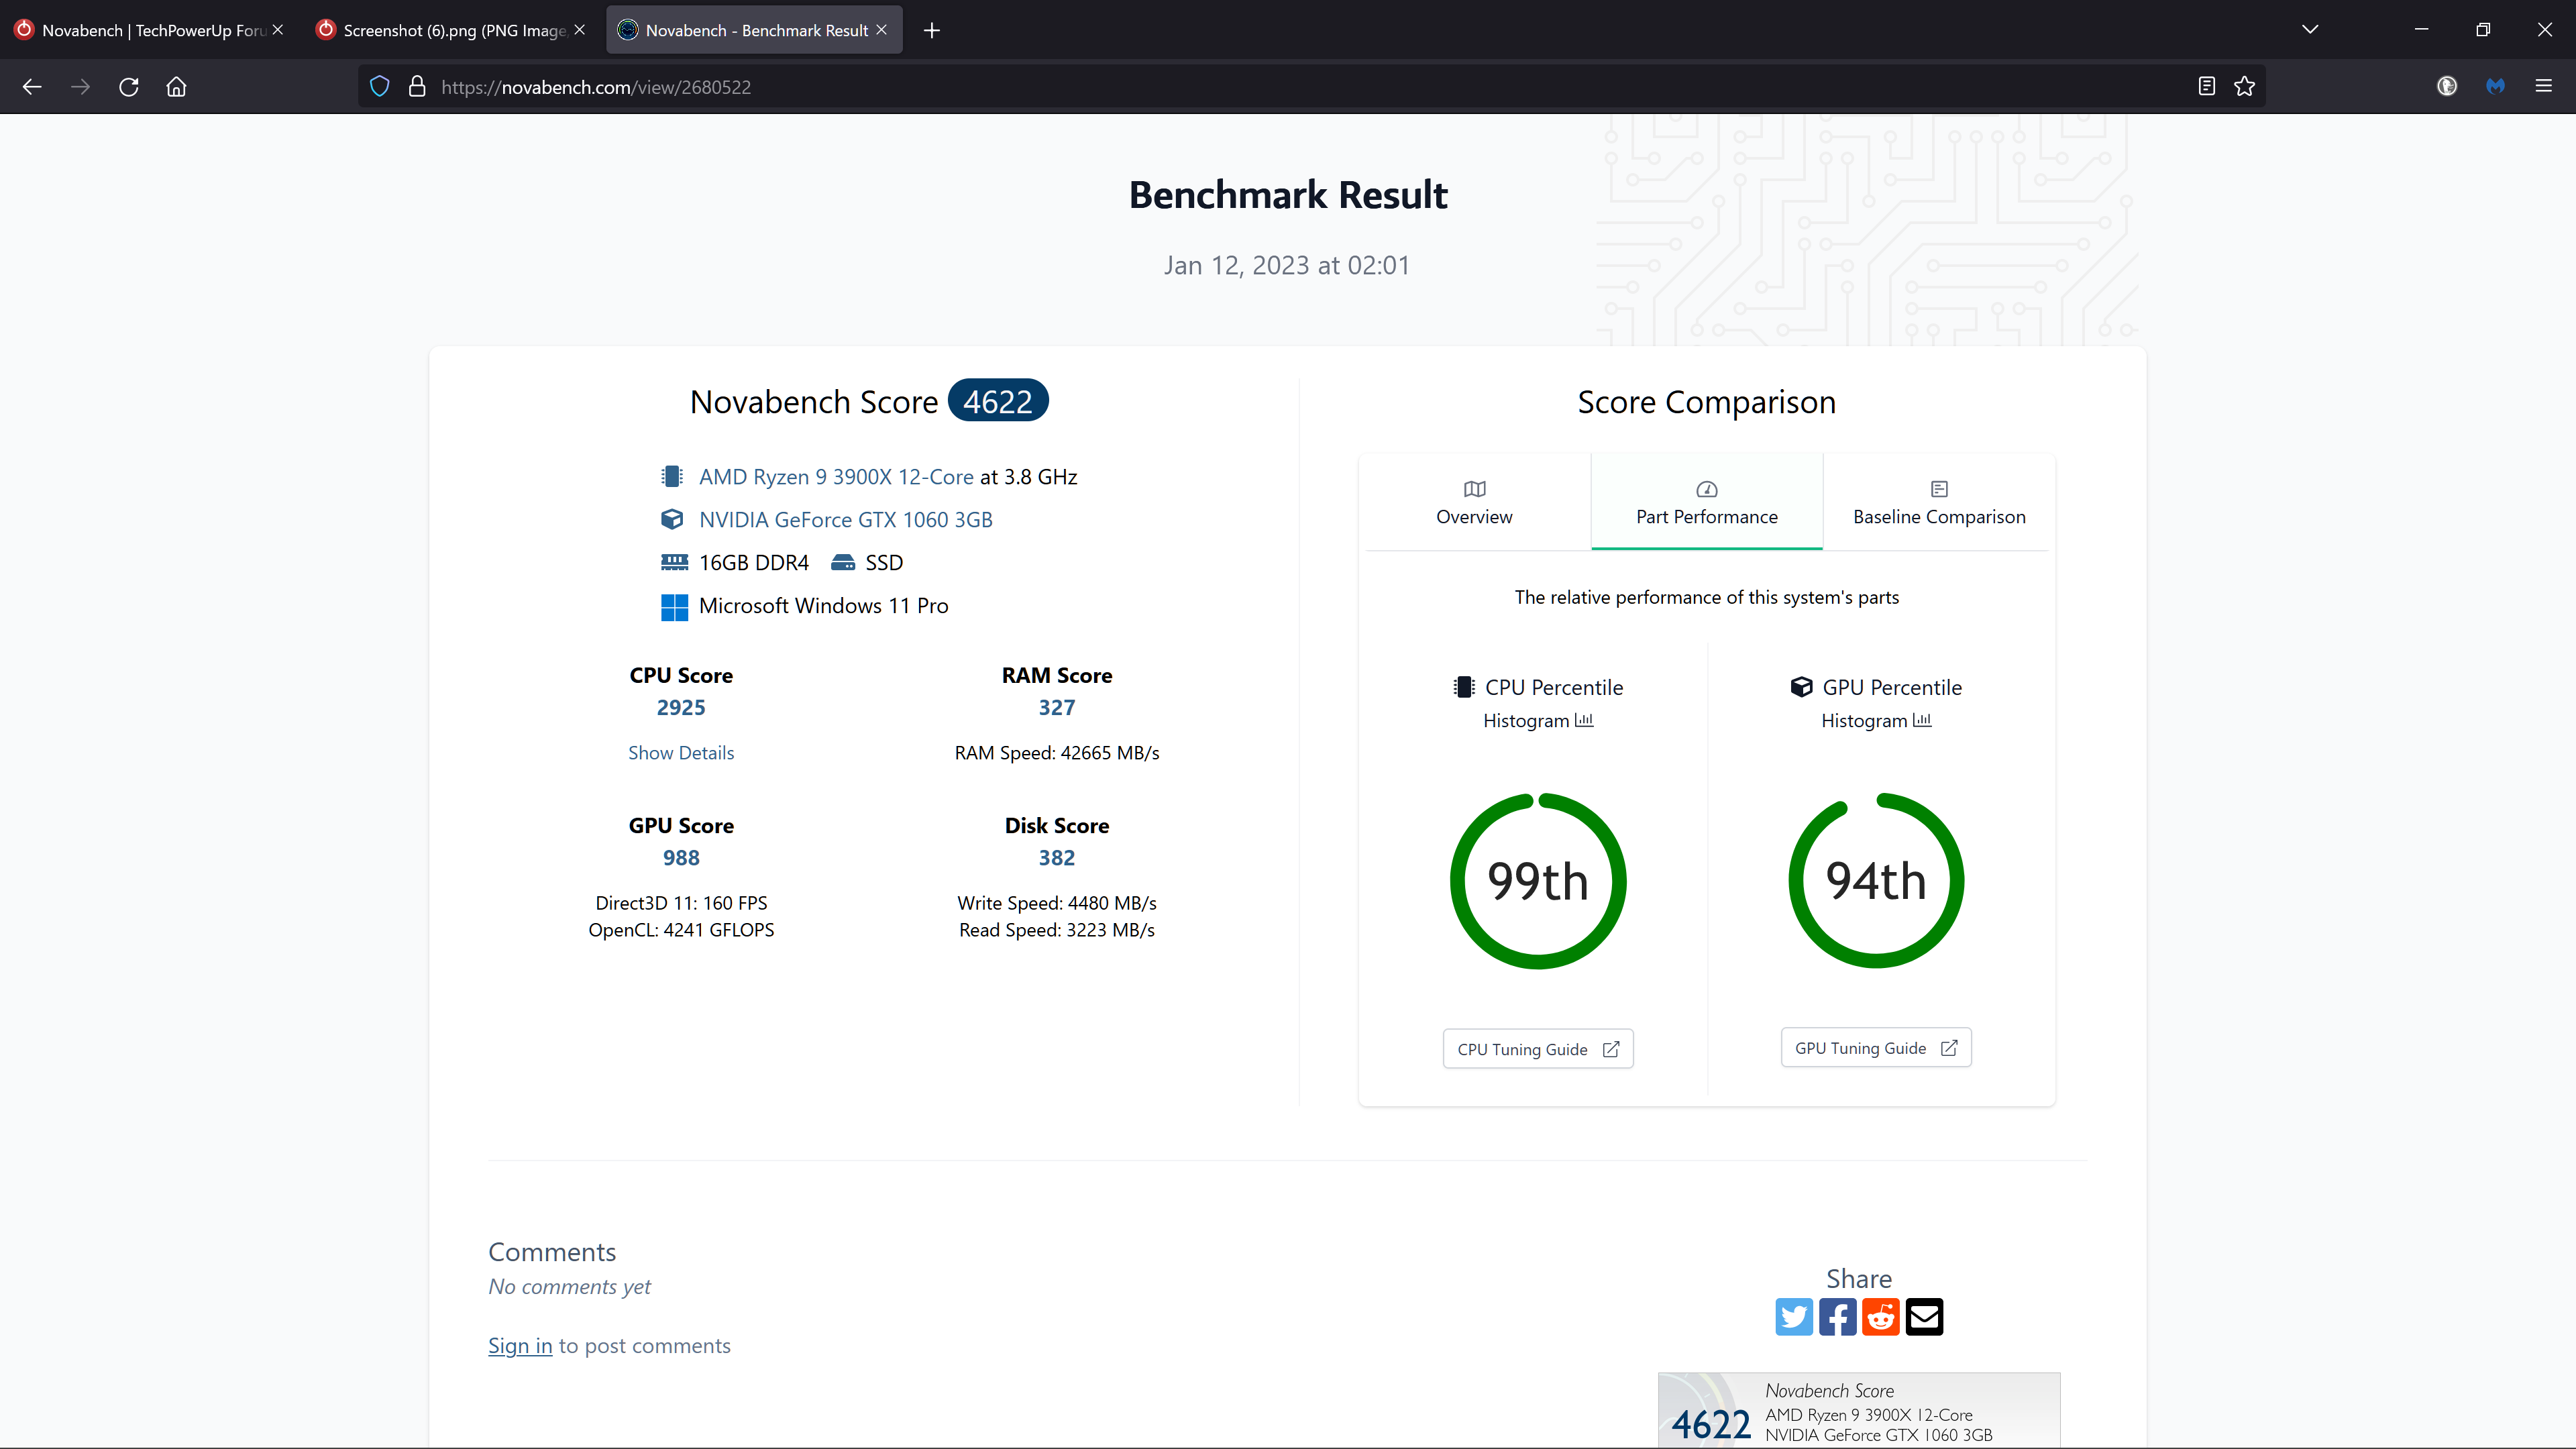Click RAM Speed: 42665 MB/s text
The width and height of the screenshot is (2576, 1449).
[1057, 753]
